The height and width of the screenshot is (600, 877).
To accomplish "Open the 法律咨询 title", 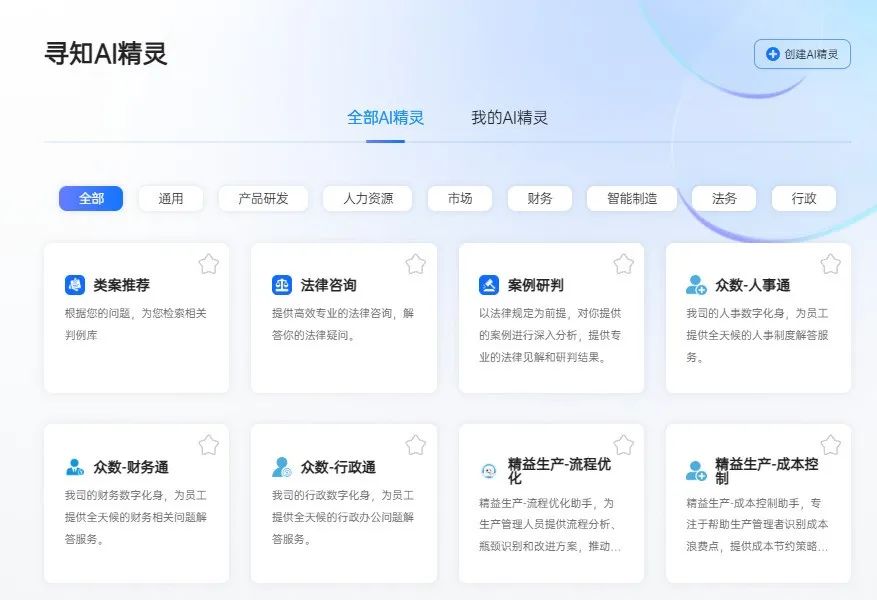I will [x=328, y=285].
